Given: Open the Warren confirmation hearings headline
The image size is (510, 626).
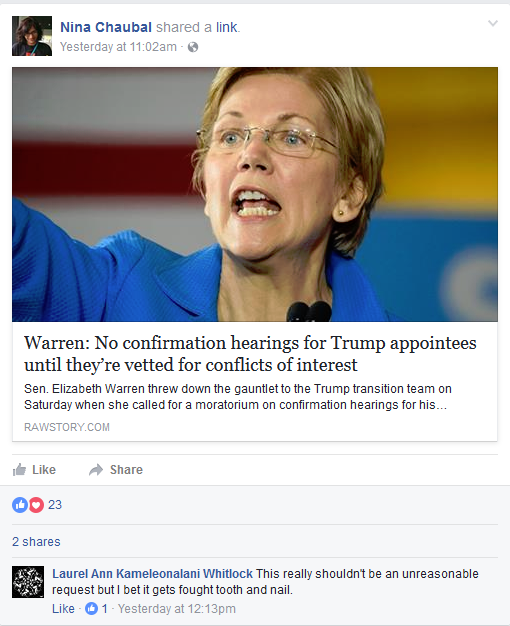Looking at the screenshot, I should [250, 354].
